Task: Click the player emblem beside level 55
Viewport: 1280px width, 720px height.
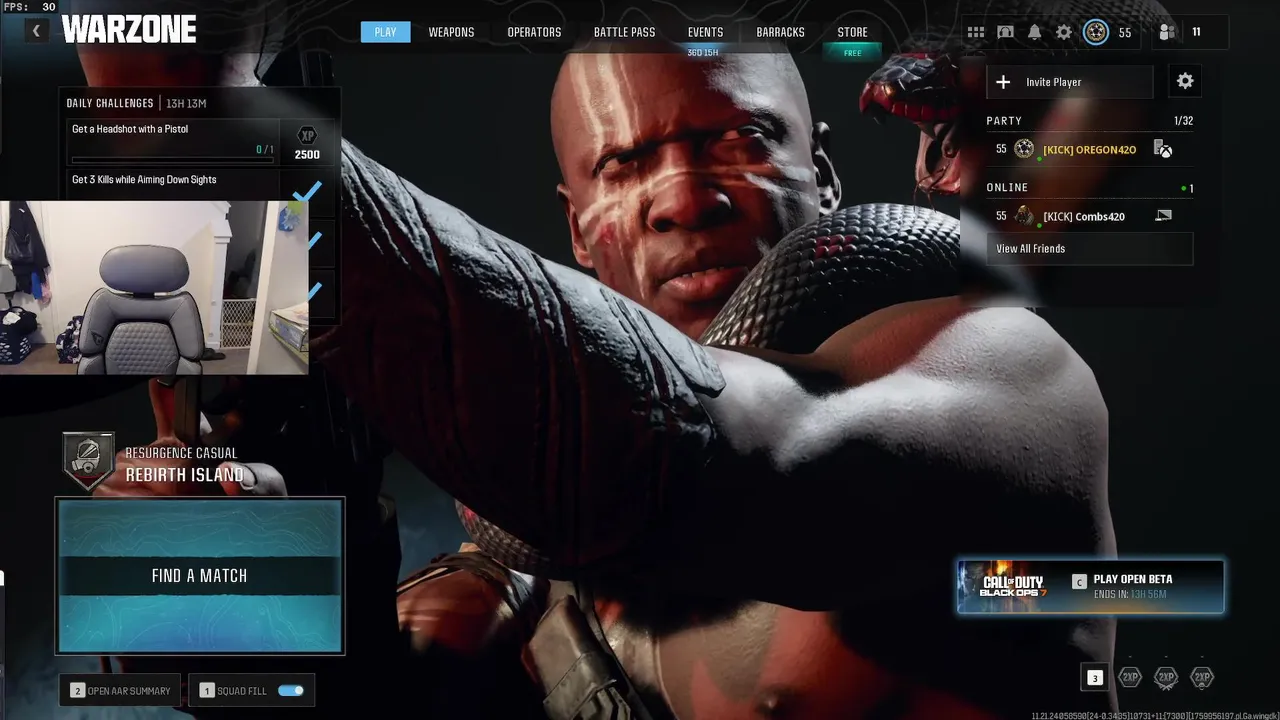Action: pyautogui.click(x=1096, y=32)
